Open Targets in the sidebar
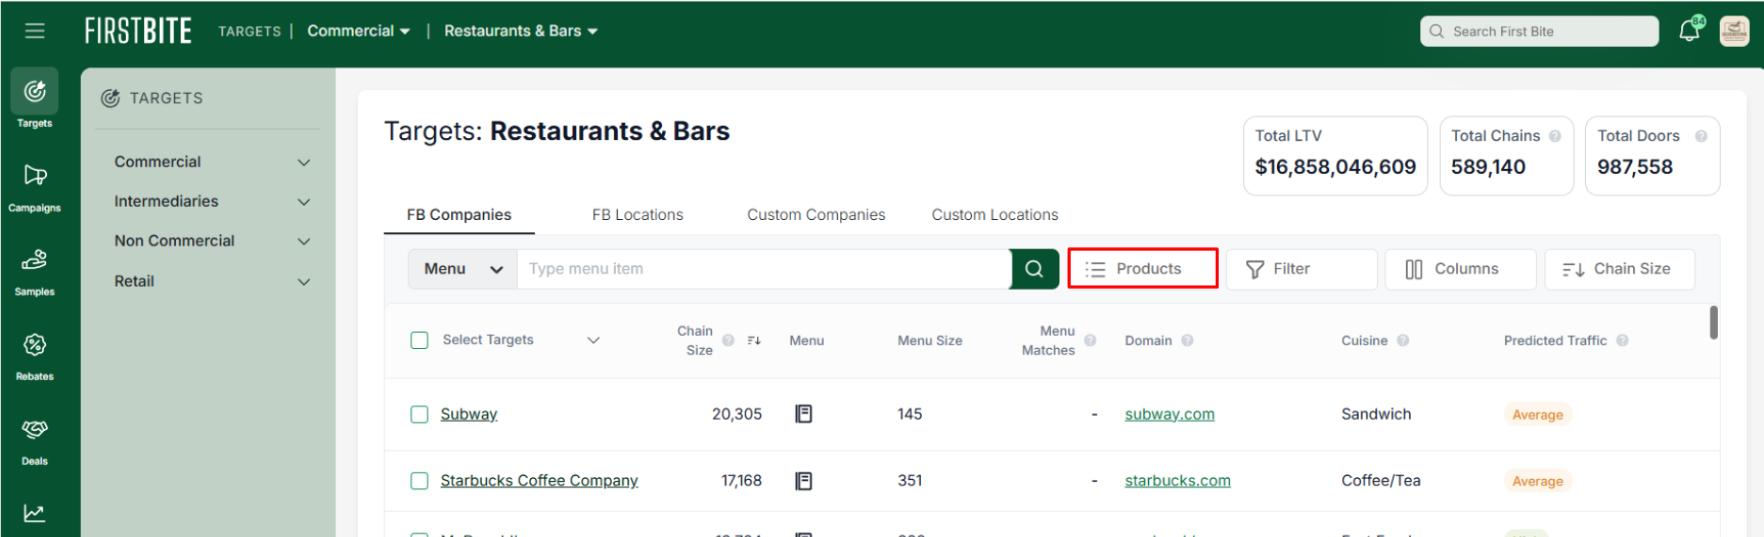 (35, 98)
